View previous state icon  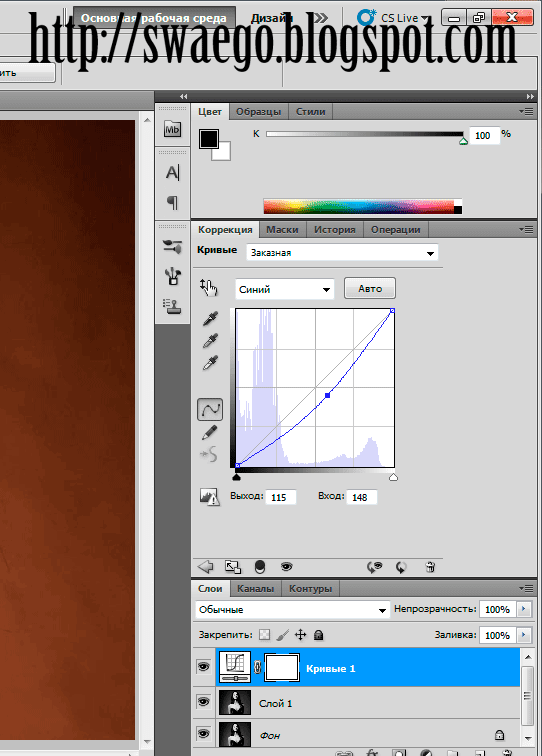[x=374, y=567]
